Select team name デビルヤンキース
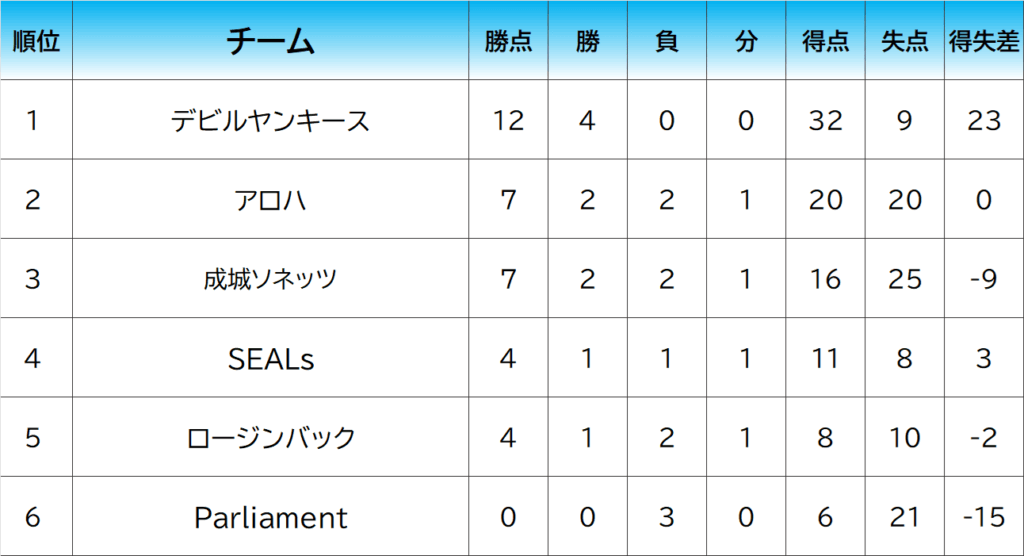This screenshot has height=556, width=1024. tap(271, 121)
